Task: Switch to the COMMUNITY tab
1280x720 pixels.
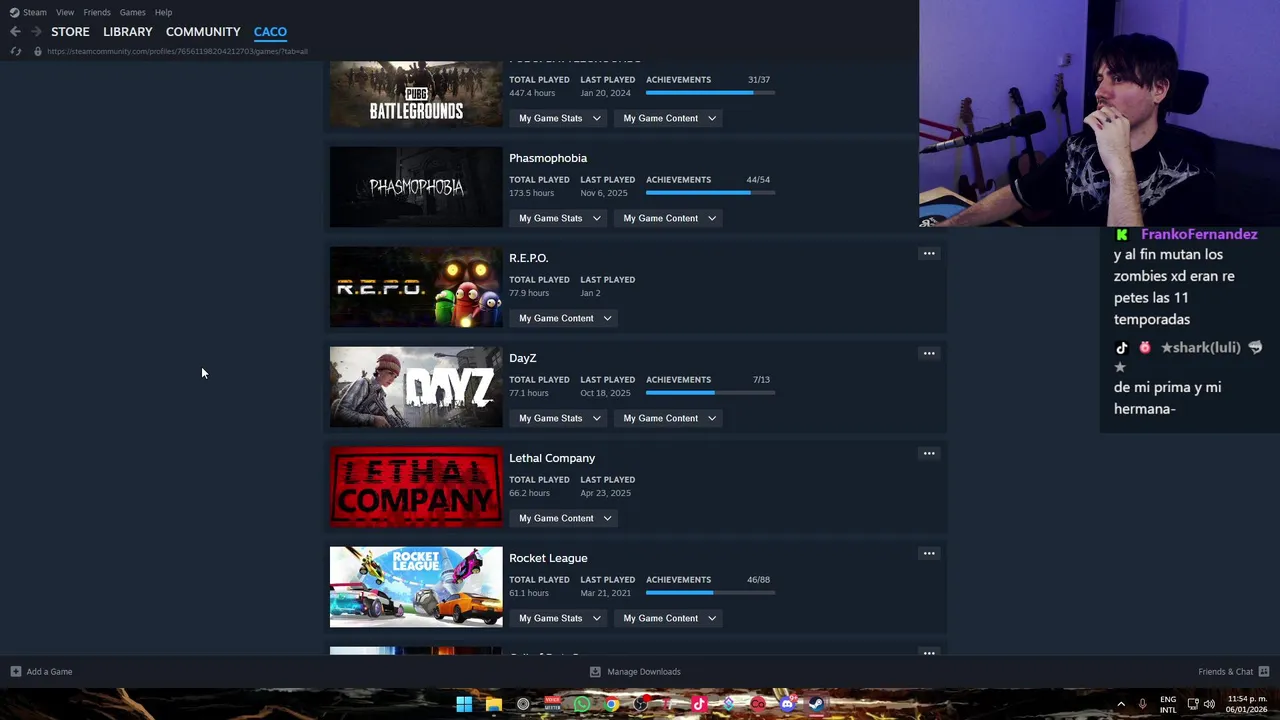Action: pyautogui.click(x=203, y=32)
